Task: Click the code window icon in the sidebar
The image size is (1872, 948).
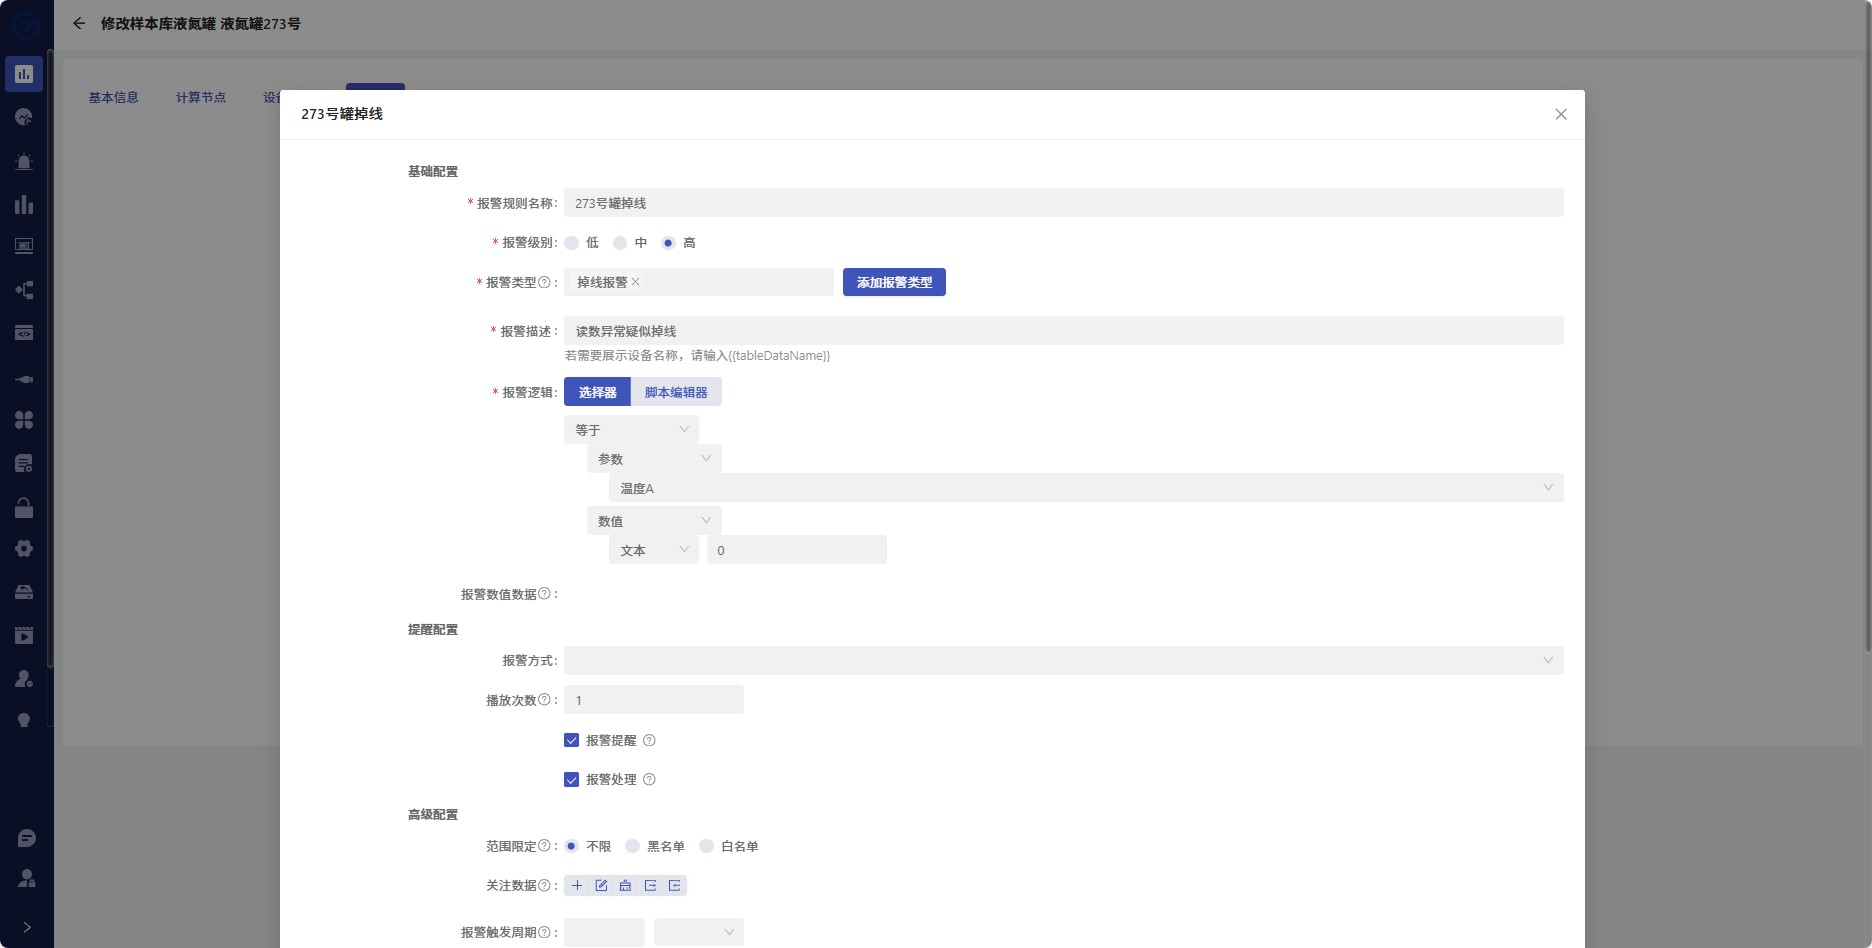Action: [x=24, y=333]
